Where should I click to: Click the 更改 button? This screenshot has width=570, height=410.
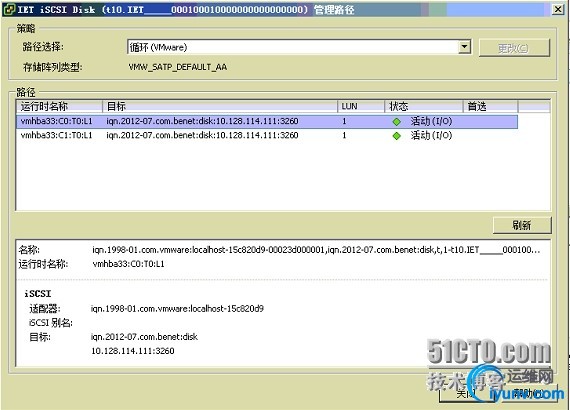coord(514,48)
